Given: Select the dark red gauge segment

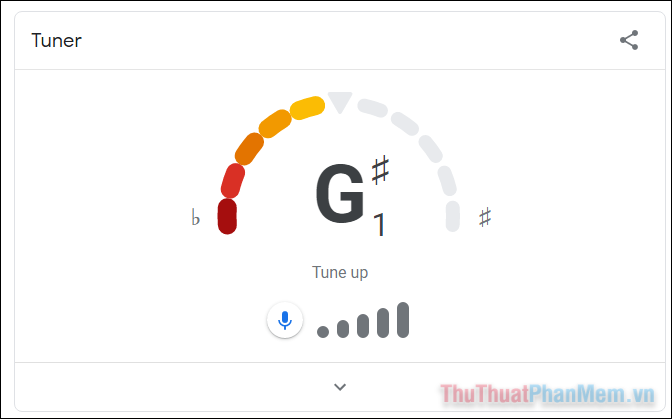Looking at the screenshot, I should point(227,216).
